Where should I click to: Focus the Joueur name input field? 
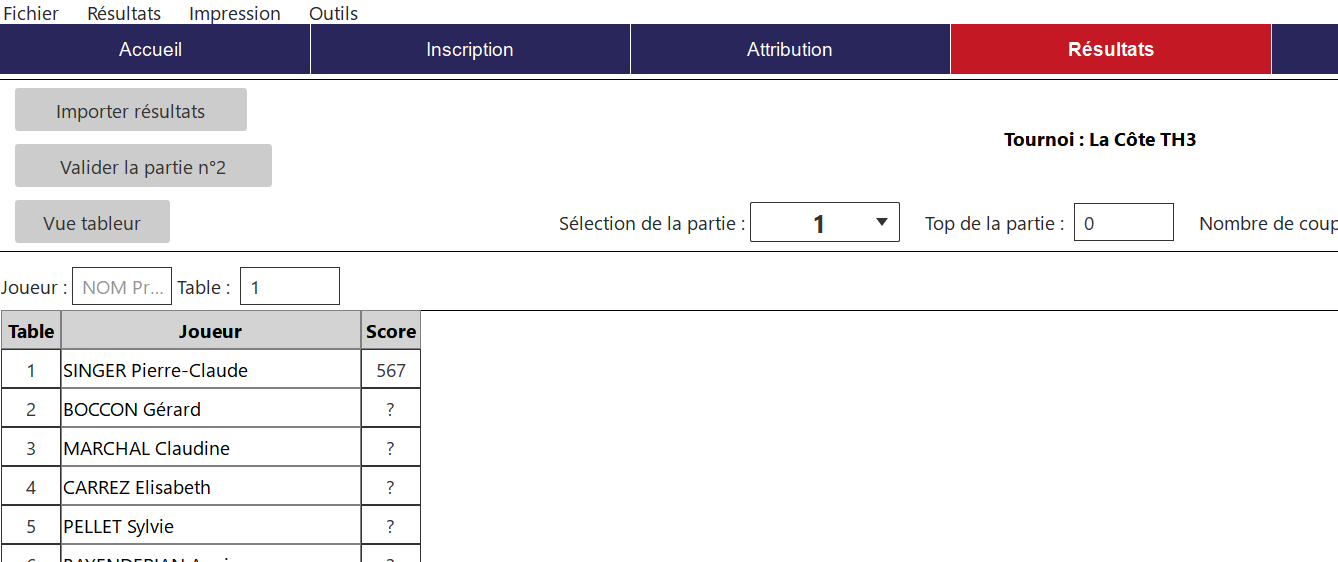pyautogui.click(x=122, y=287)
